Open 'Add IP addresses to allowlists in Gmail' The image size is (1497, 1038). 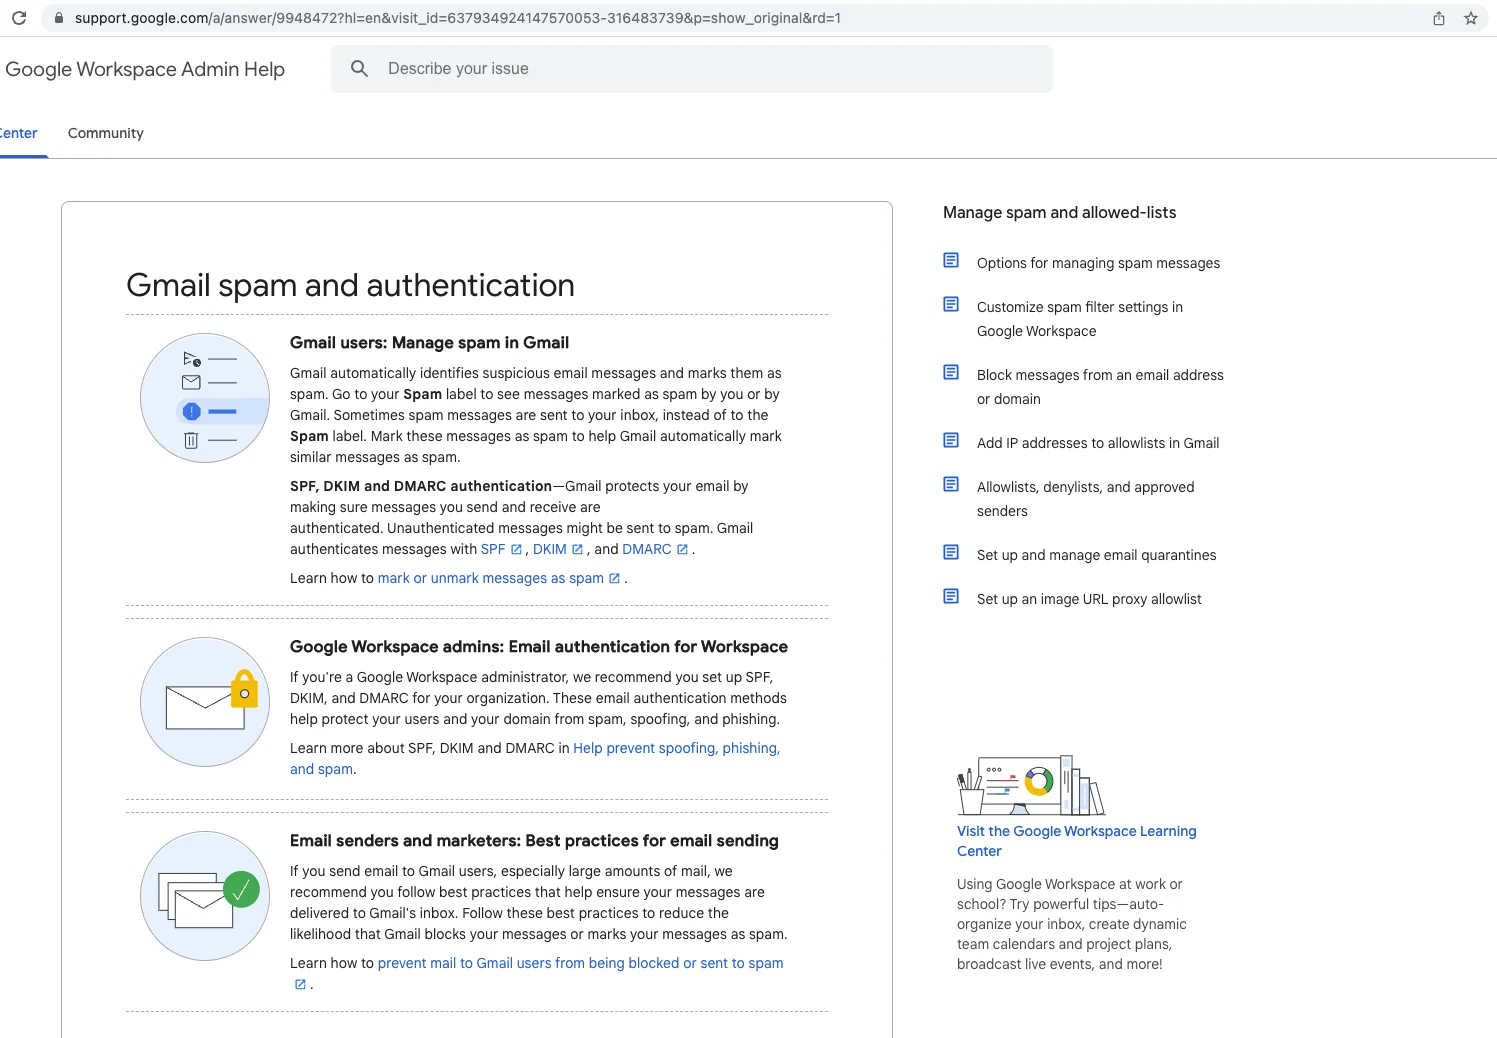[1098, 443]
